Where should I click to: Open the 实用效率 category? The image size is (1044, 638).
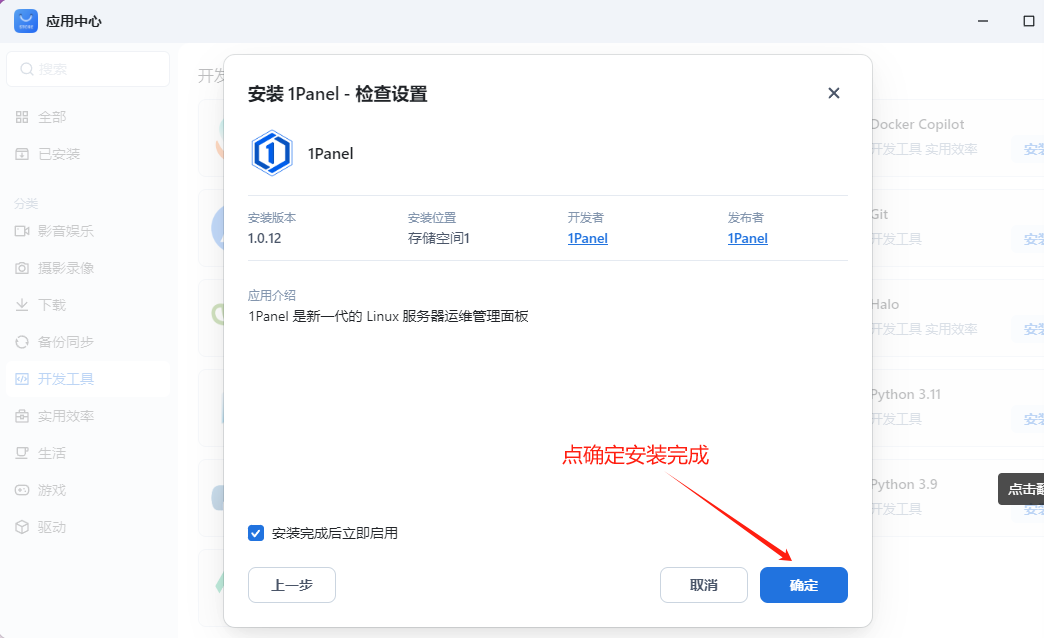88,416
